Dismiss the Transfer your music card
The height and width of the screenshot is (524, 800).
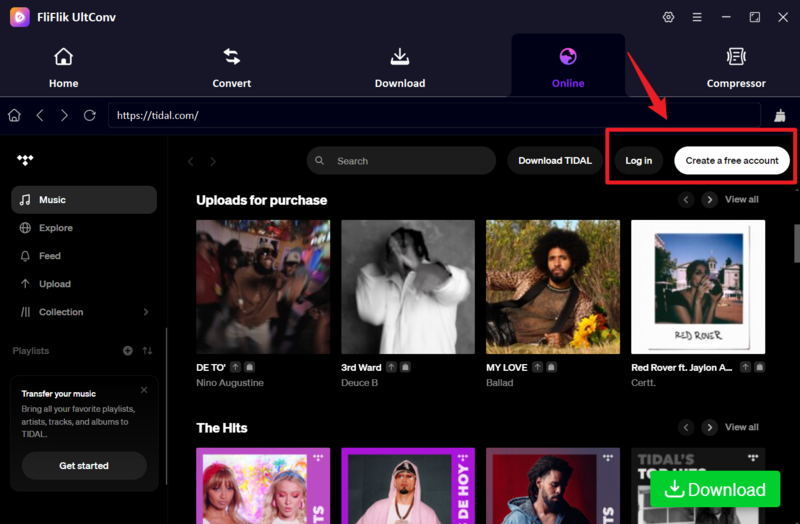tap(144, 390)
